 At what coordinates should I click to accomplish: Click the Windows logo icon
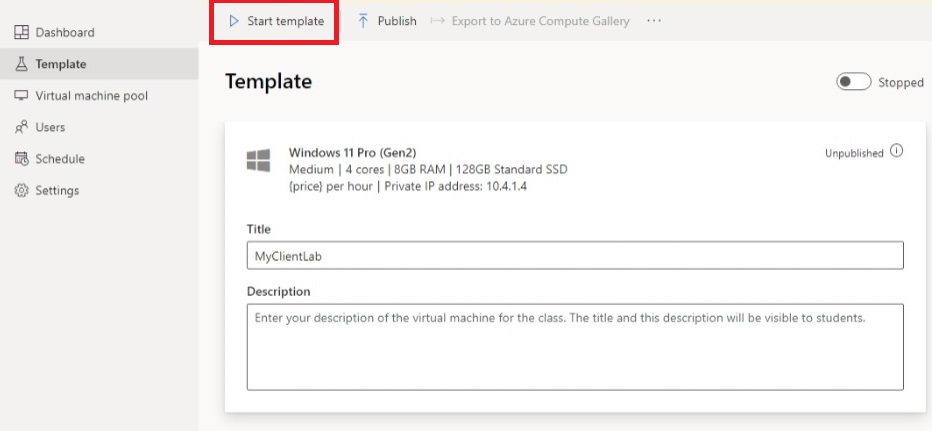(258, 160)
